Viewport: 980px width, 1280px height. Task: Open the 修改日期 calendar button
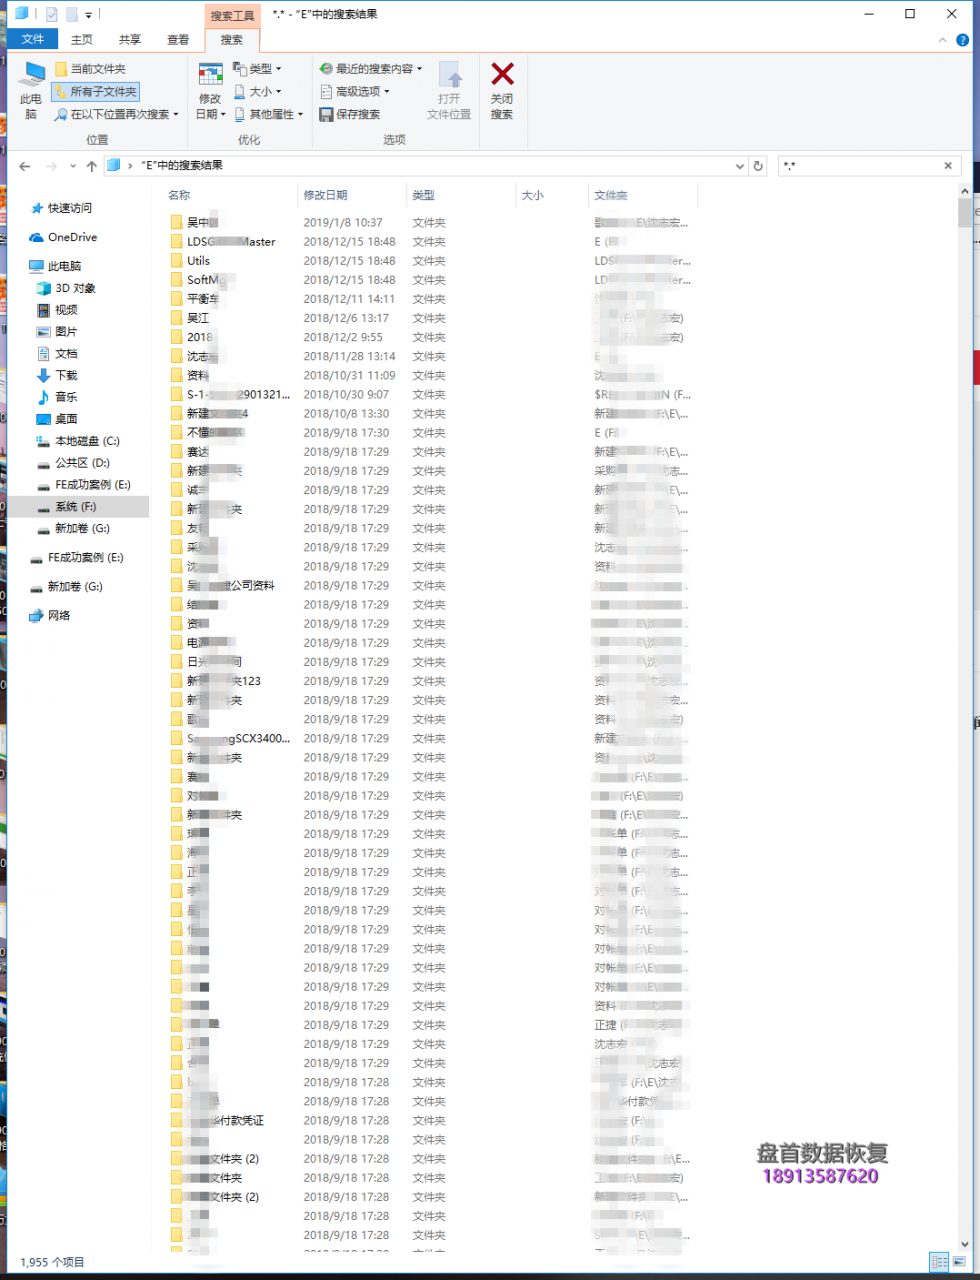point(210,76)
